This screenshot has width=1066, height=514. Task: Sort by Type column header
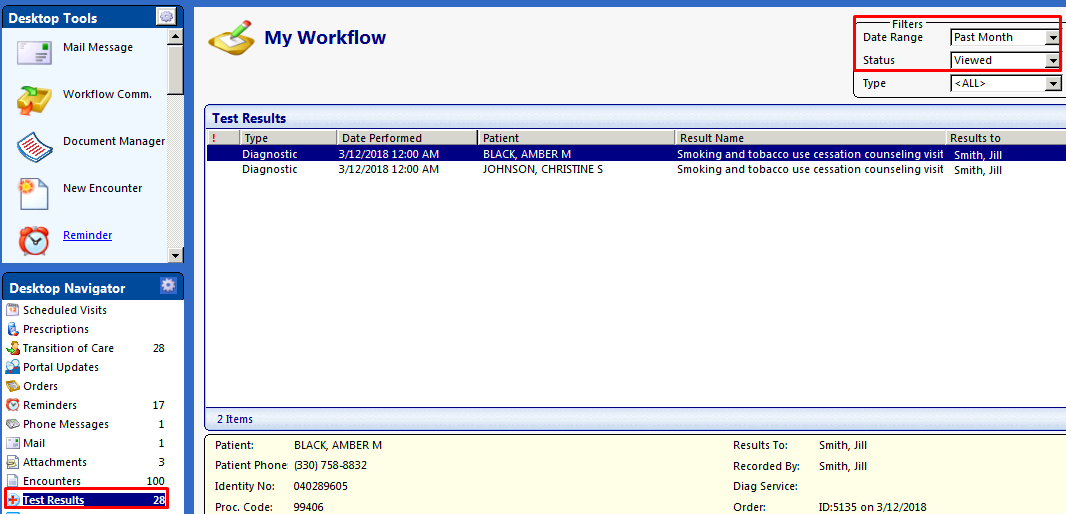tap(288, 138)
